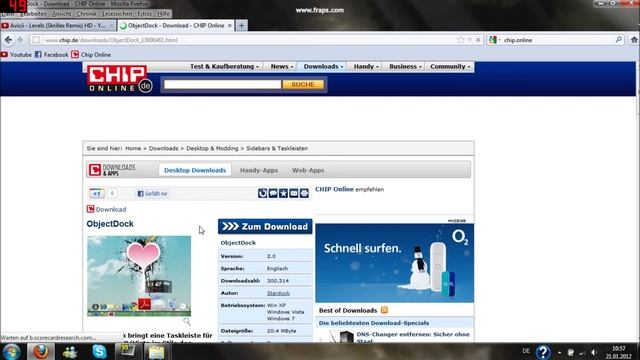The width and height of the screenshot is (640, 360).
Task: Open DNS-Changer entfernen article link
Action: point(413,337)
